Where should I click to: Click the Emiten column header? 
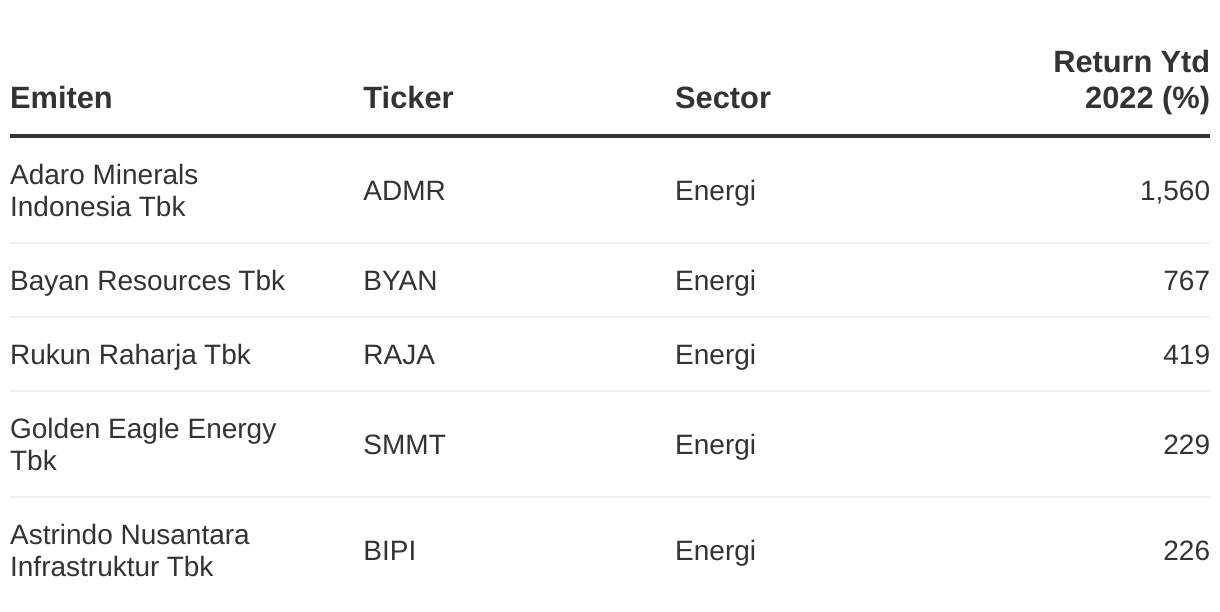click(61, 98)
